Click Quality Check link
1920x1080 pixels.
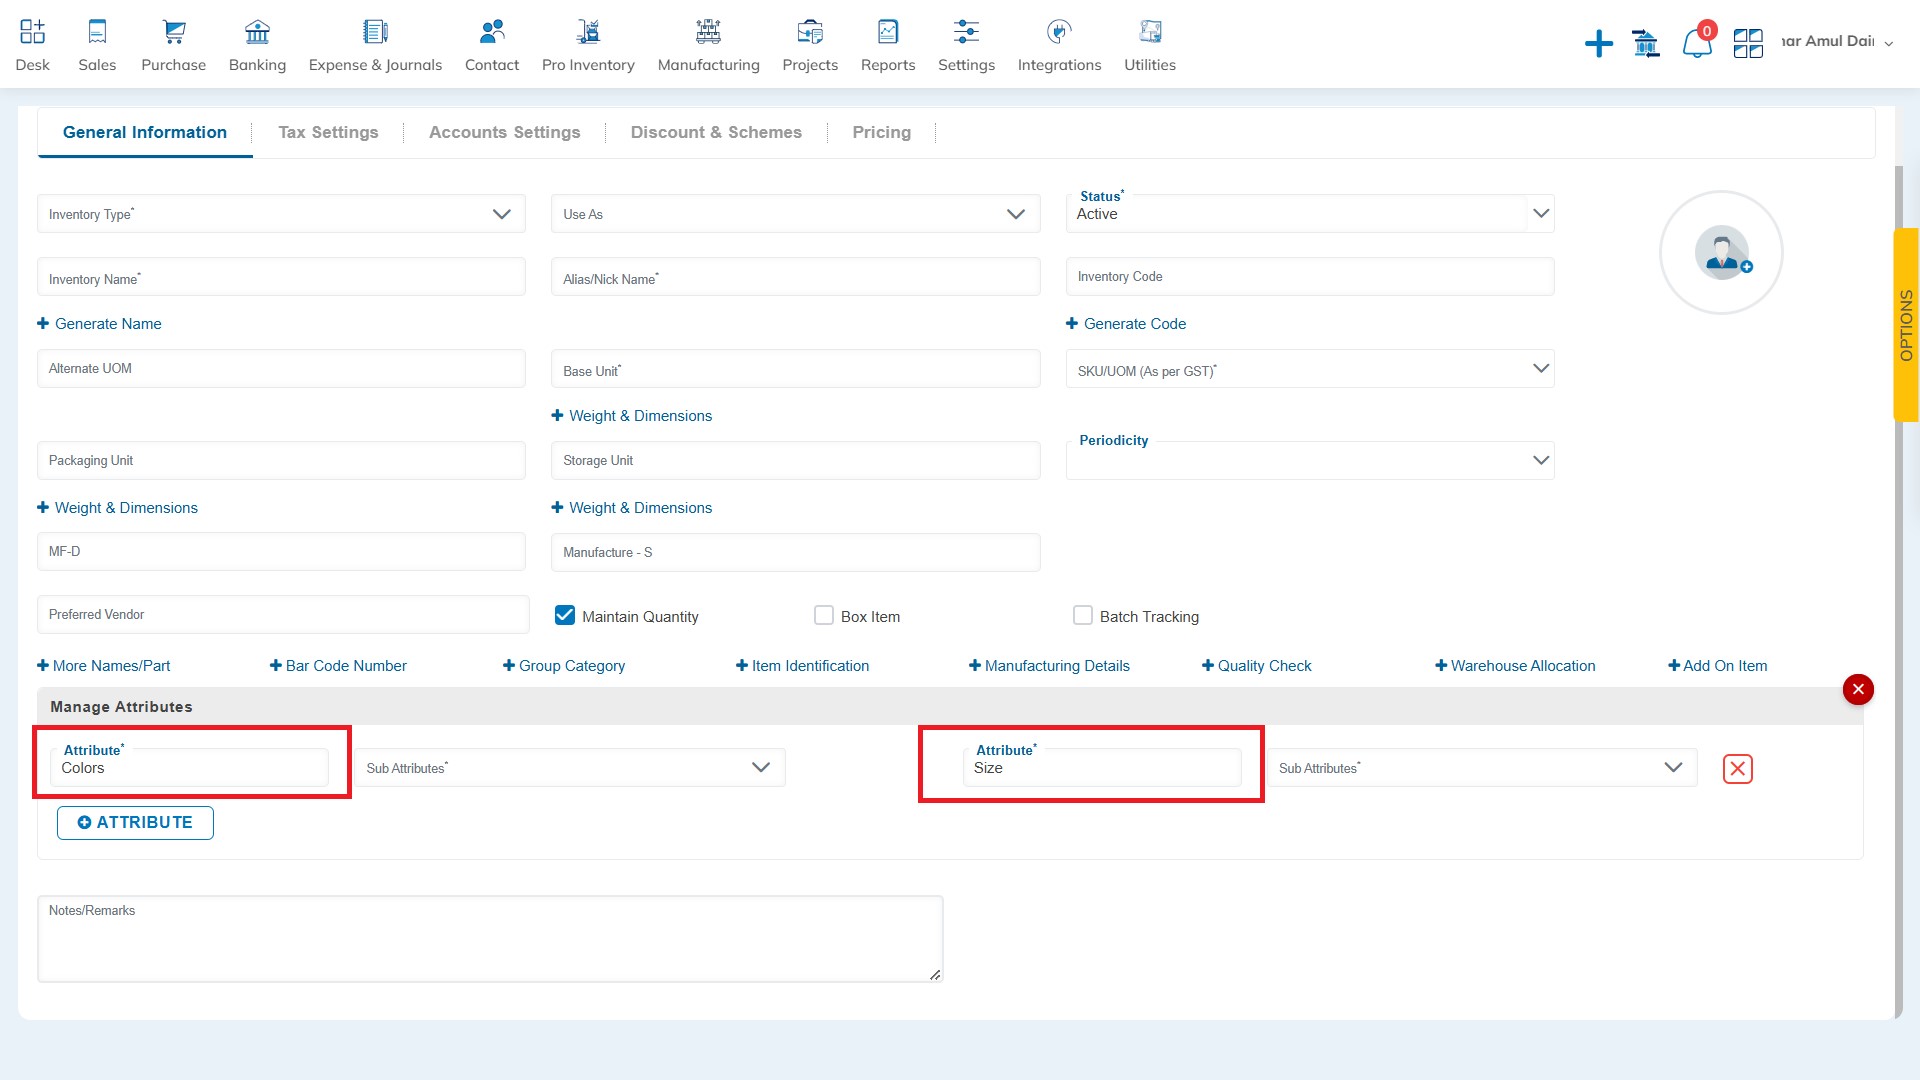(1256, 666)
